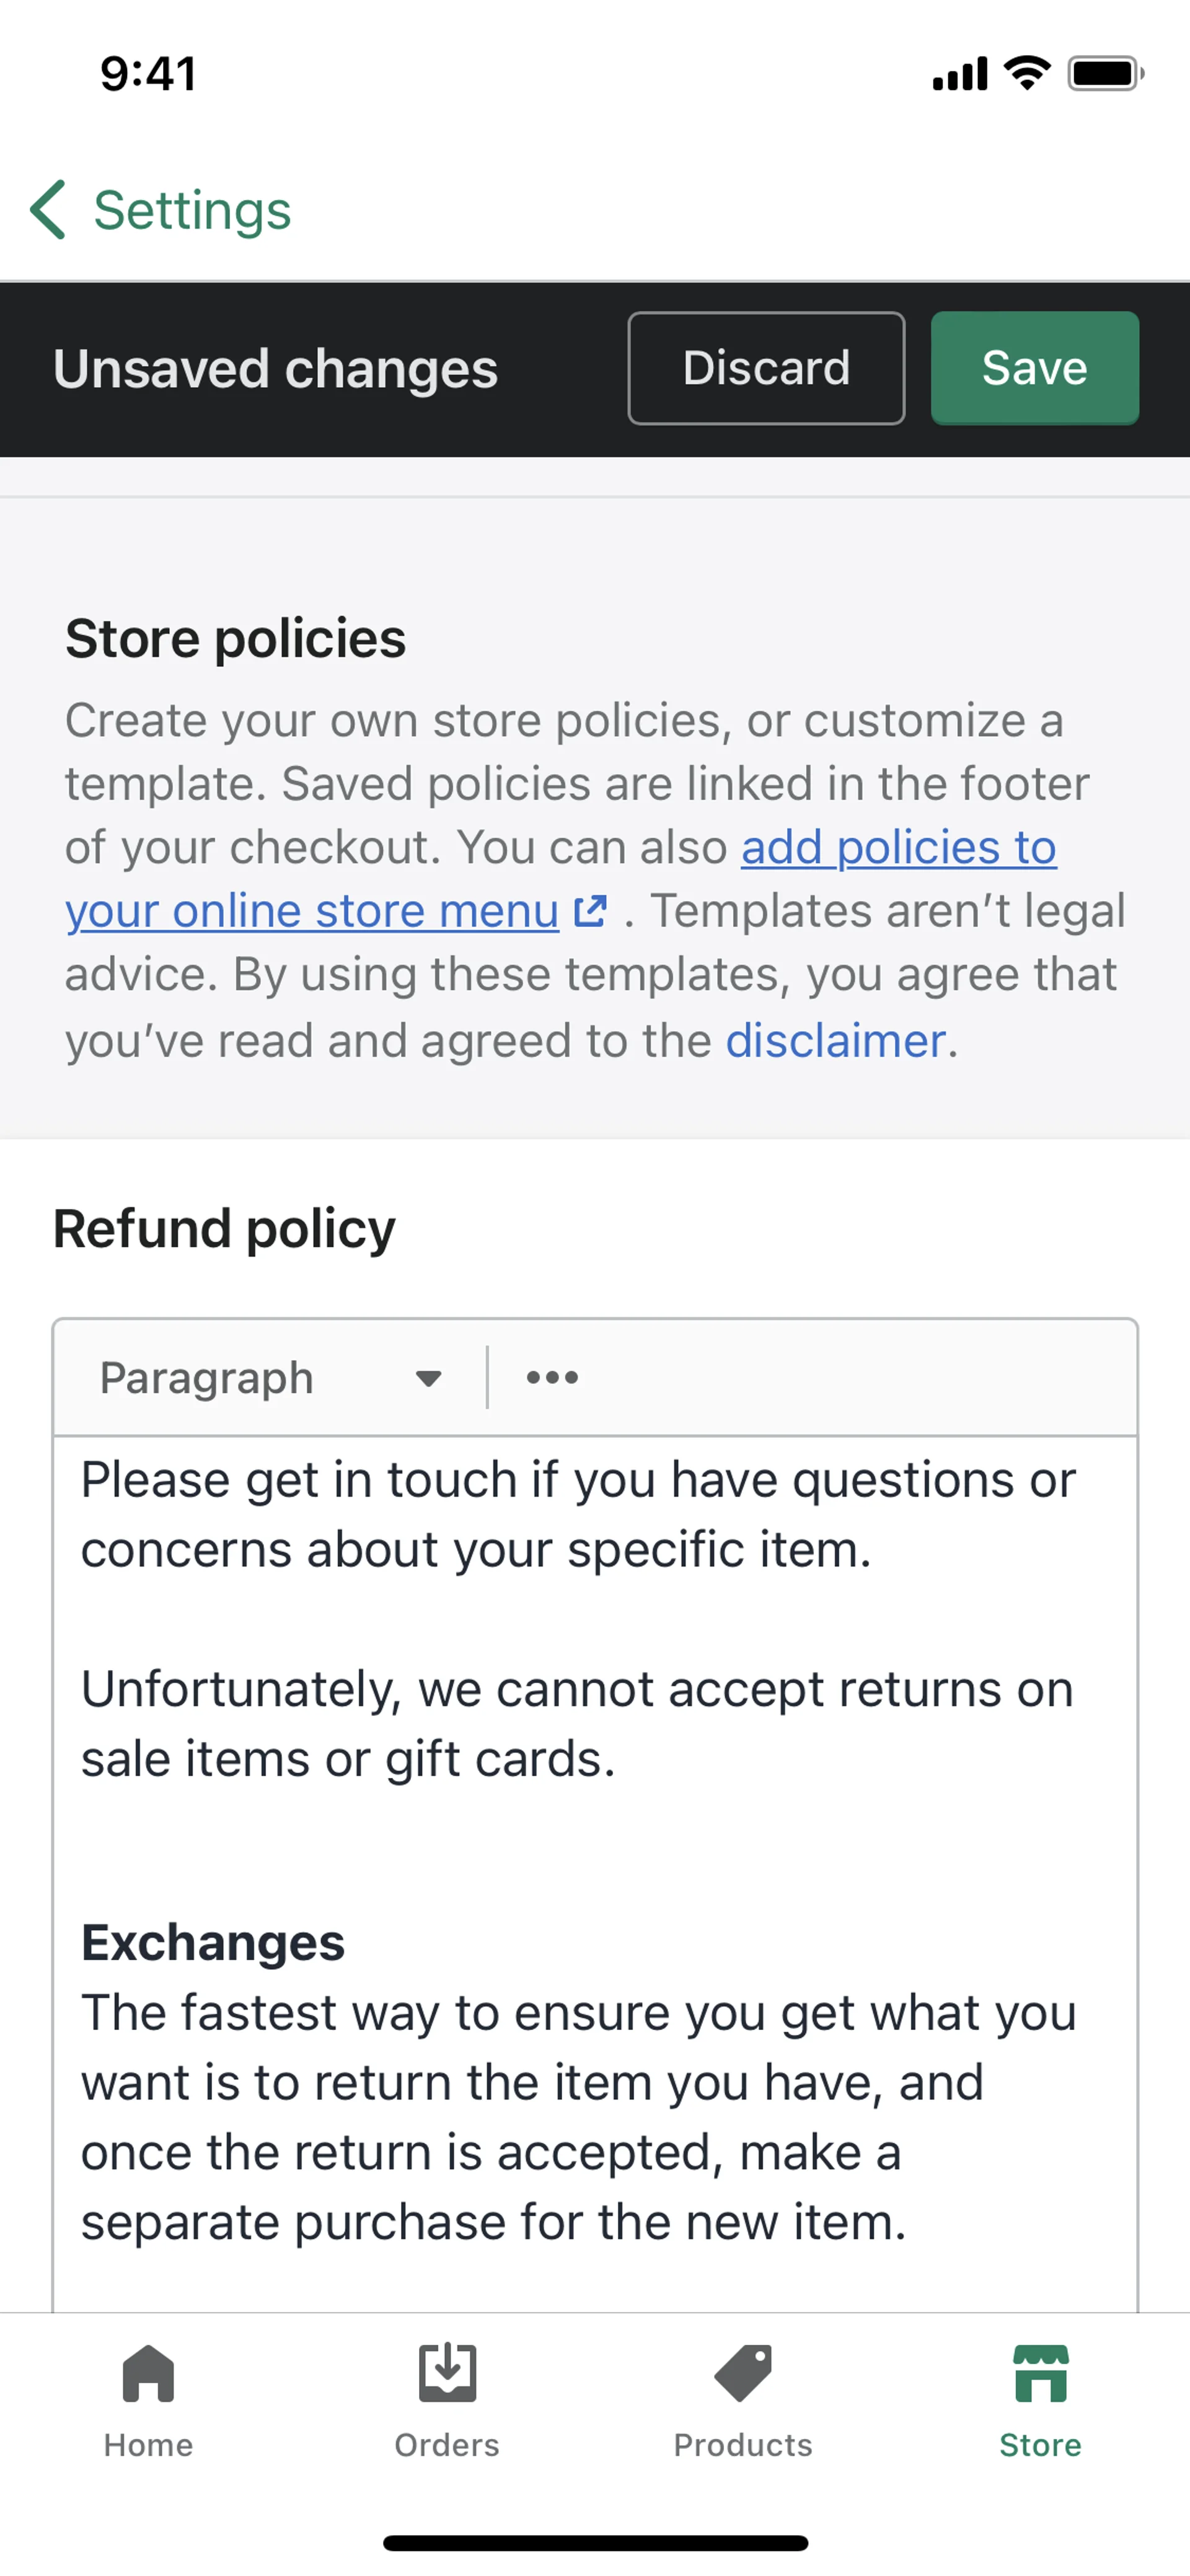
Task: Tap the back chevron icon
Action: click(48, 210)
